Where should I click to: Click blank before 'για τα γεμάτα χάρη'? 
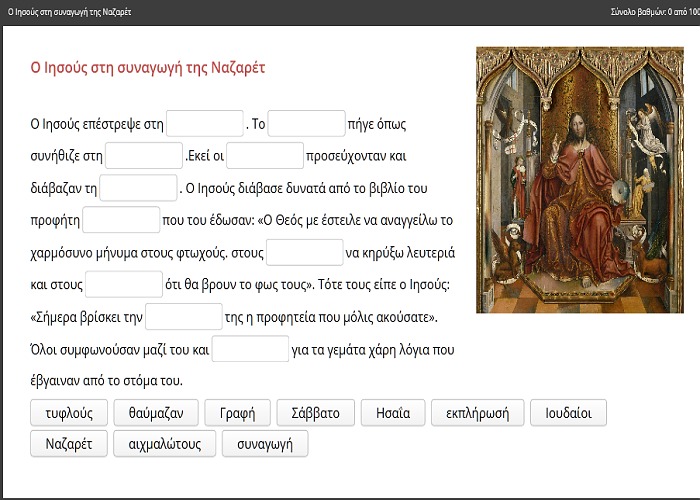coord(250,349)
